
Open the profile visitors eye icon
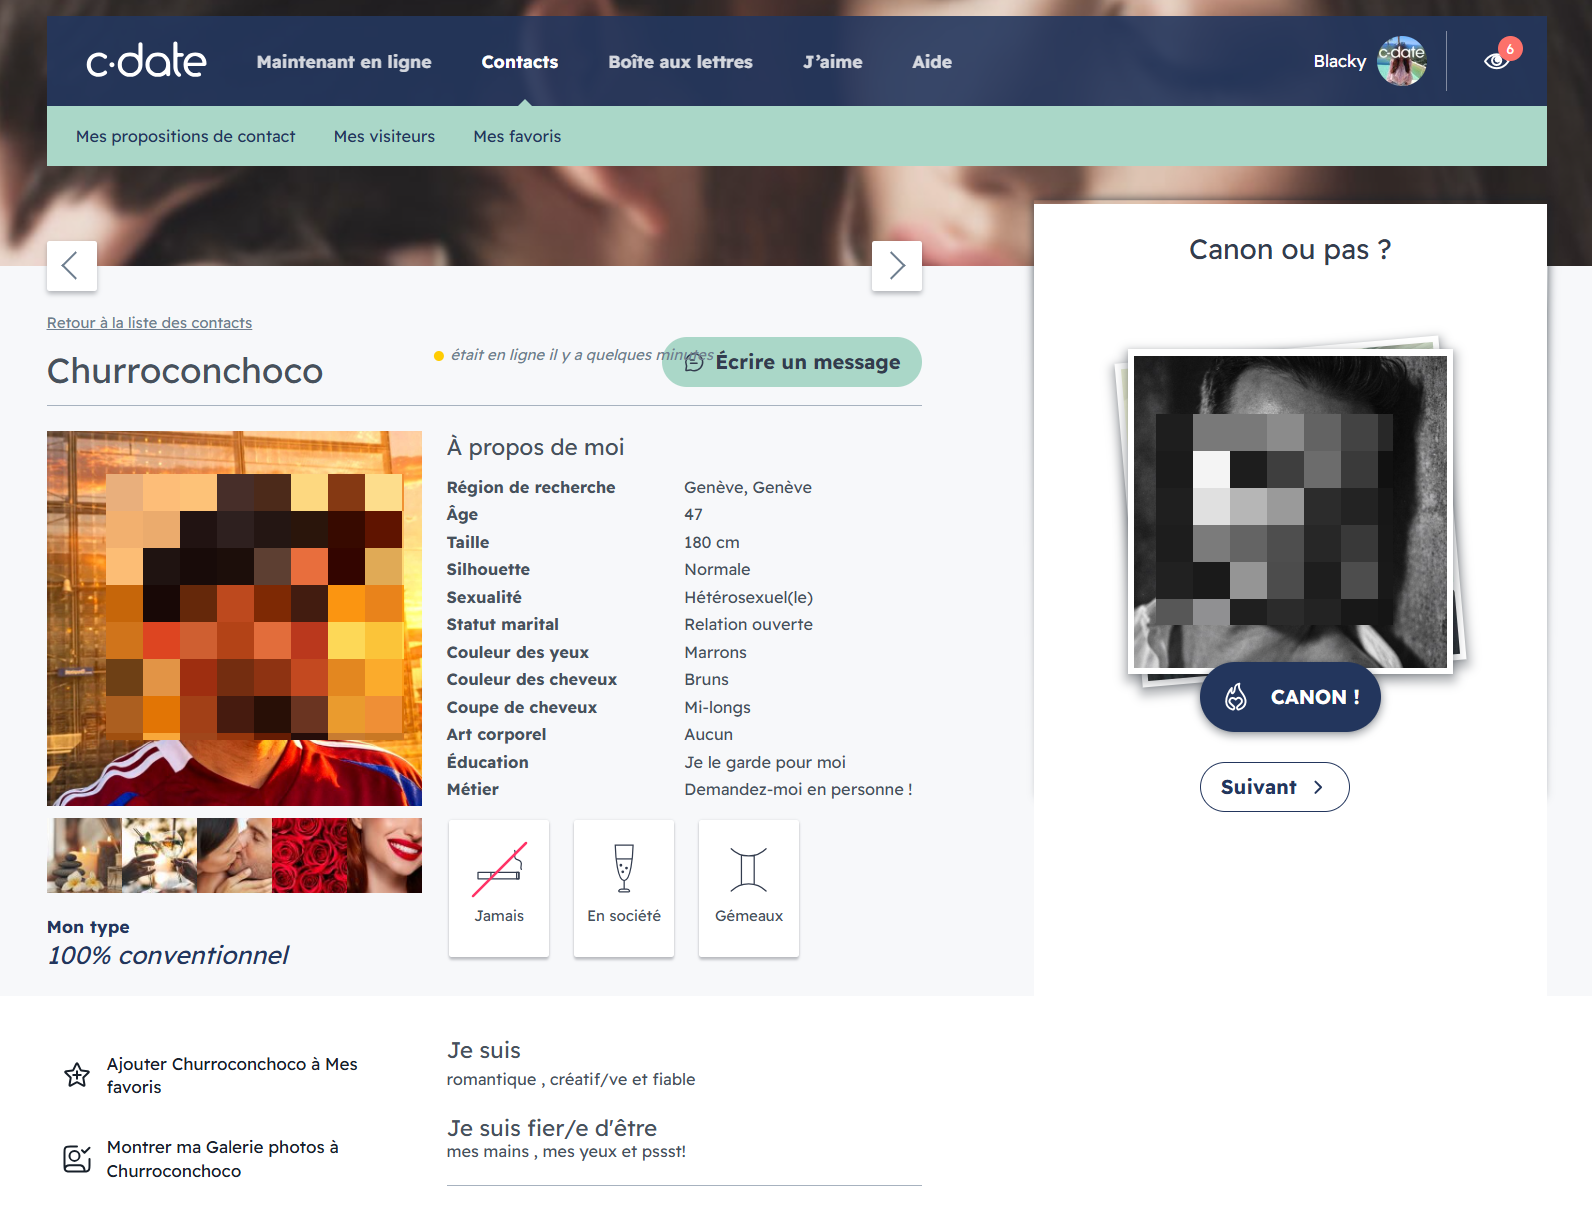coord(1496,62)
